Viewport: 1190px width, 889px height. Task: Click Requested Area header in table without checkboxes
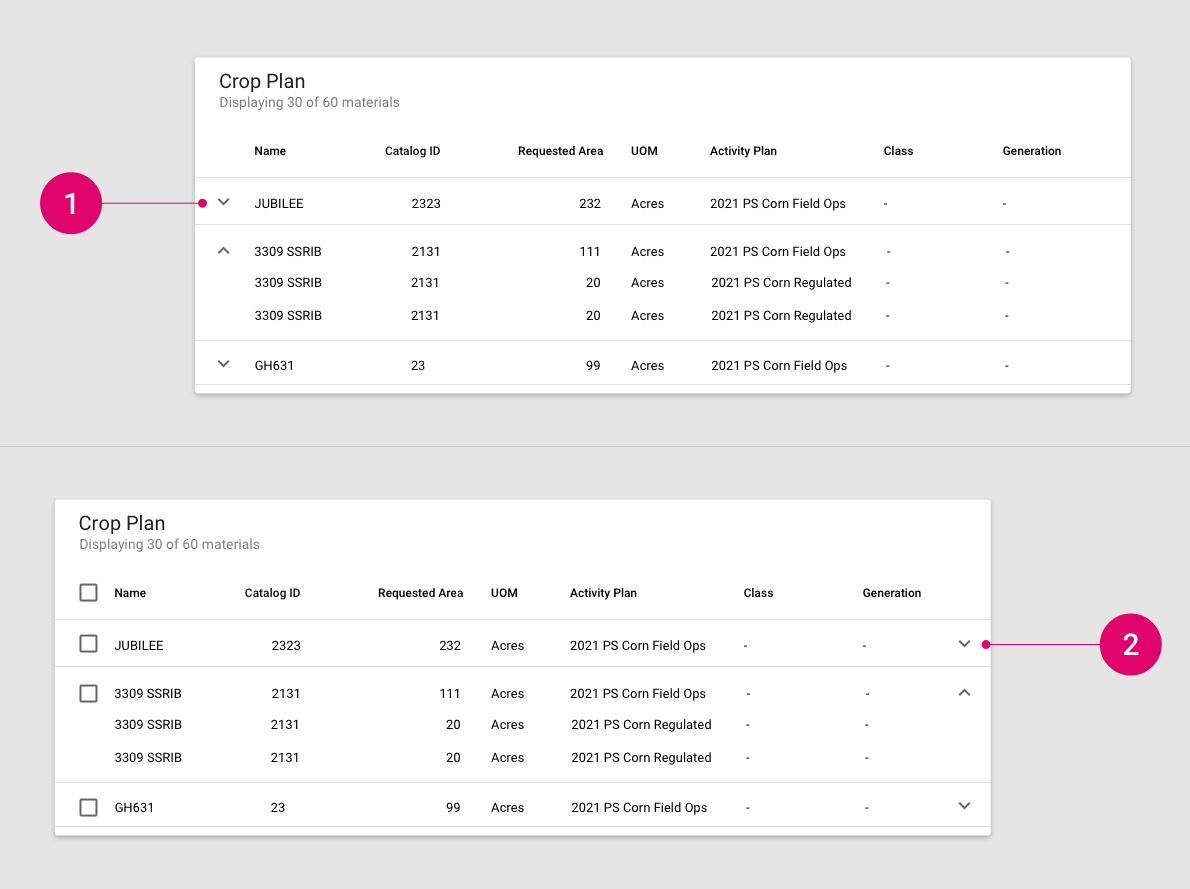click(x=560, y=151)
